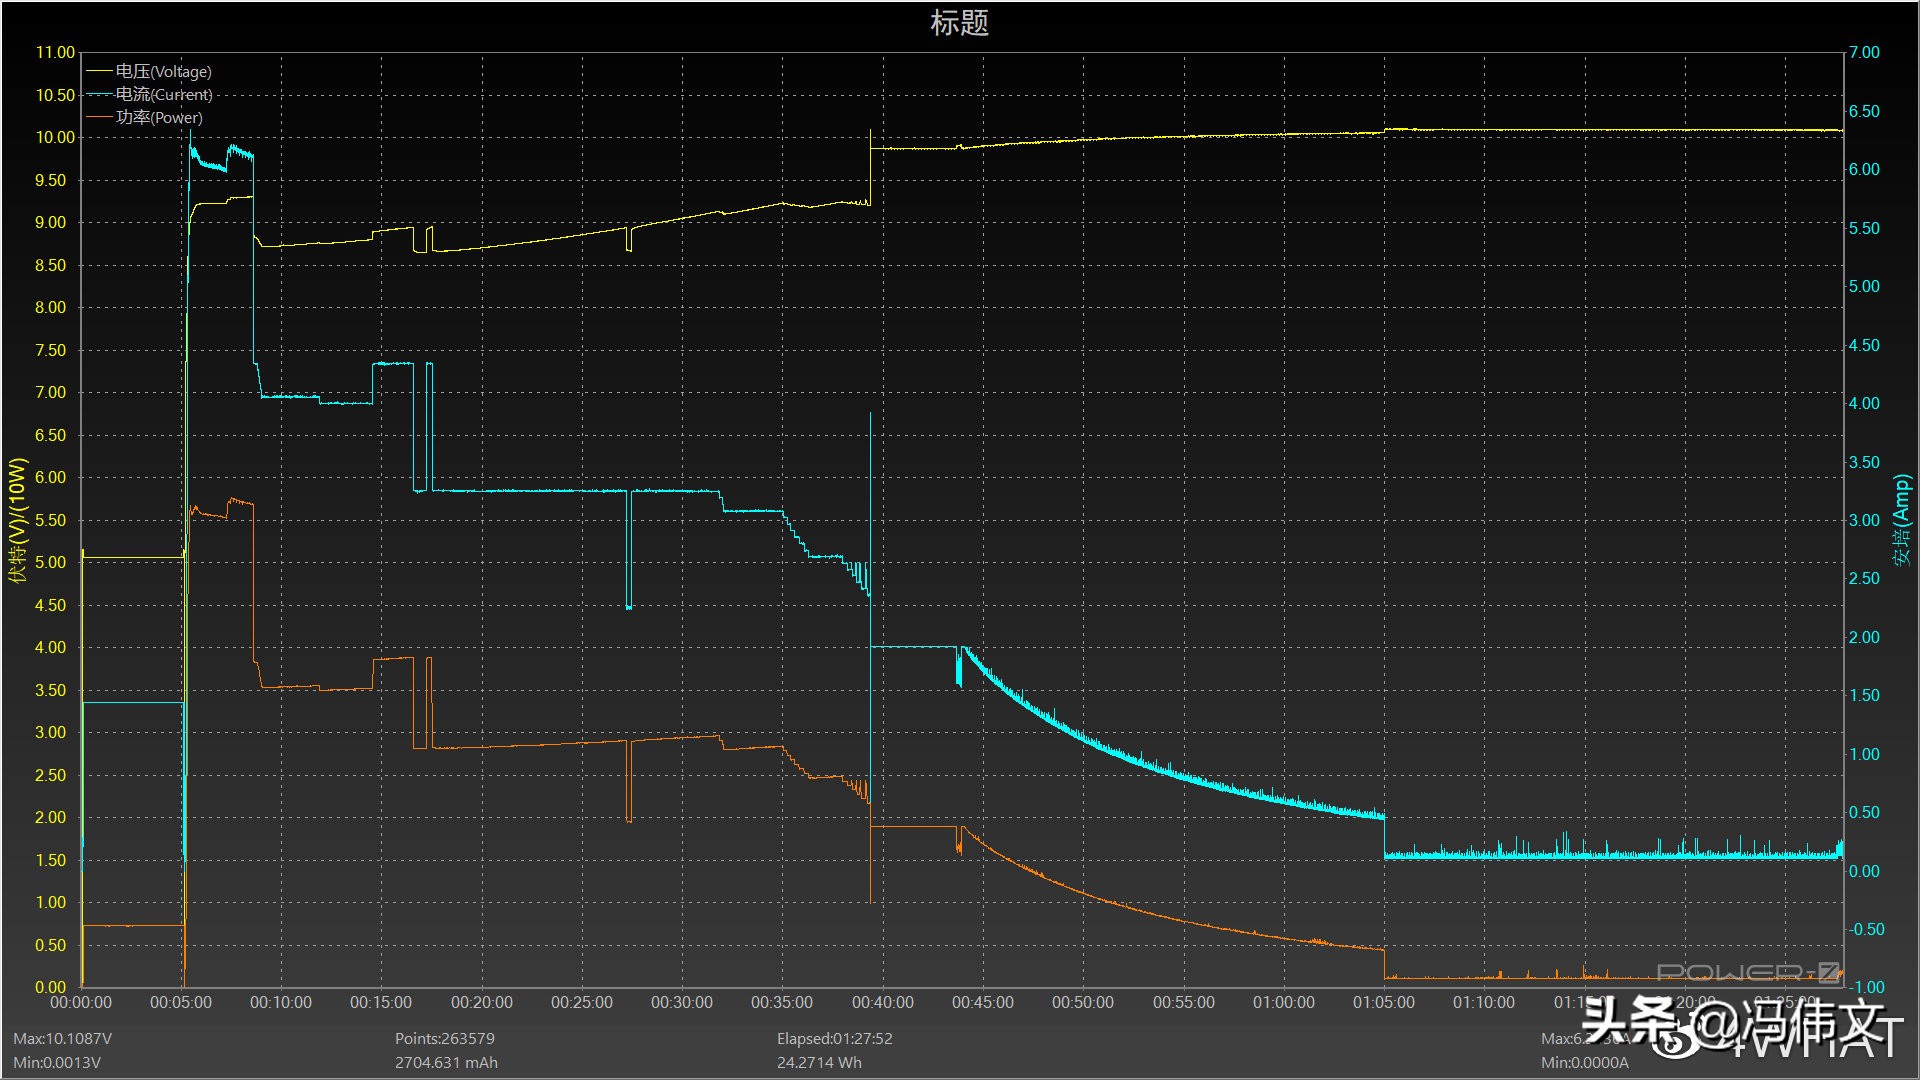Click the 24.2714 Wh energy readout

[x=819, y=1063]
